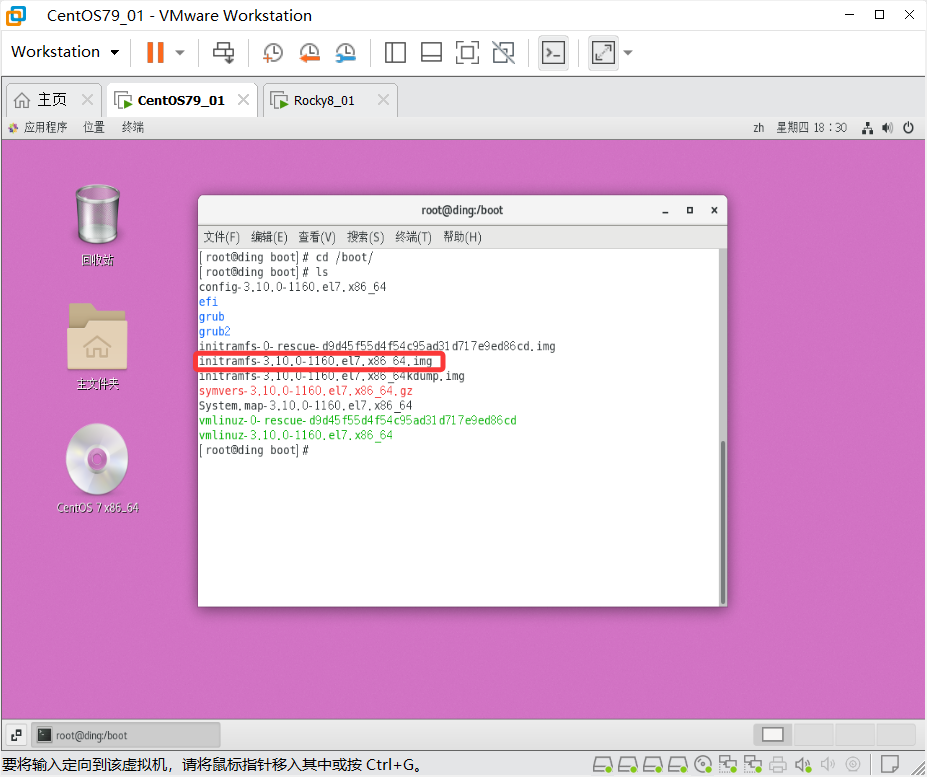The width and height of the screenshot is (927, 777).
Task: Revert the VM to its snapshot
Action: coord(309,52)
